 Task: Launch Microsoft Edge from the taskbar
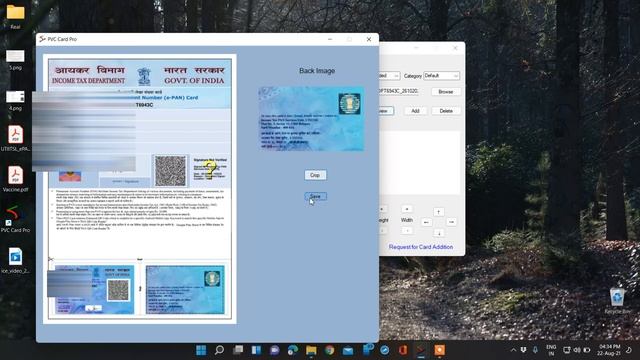(293, 350)
